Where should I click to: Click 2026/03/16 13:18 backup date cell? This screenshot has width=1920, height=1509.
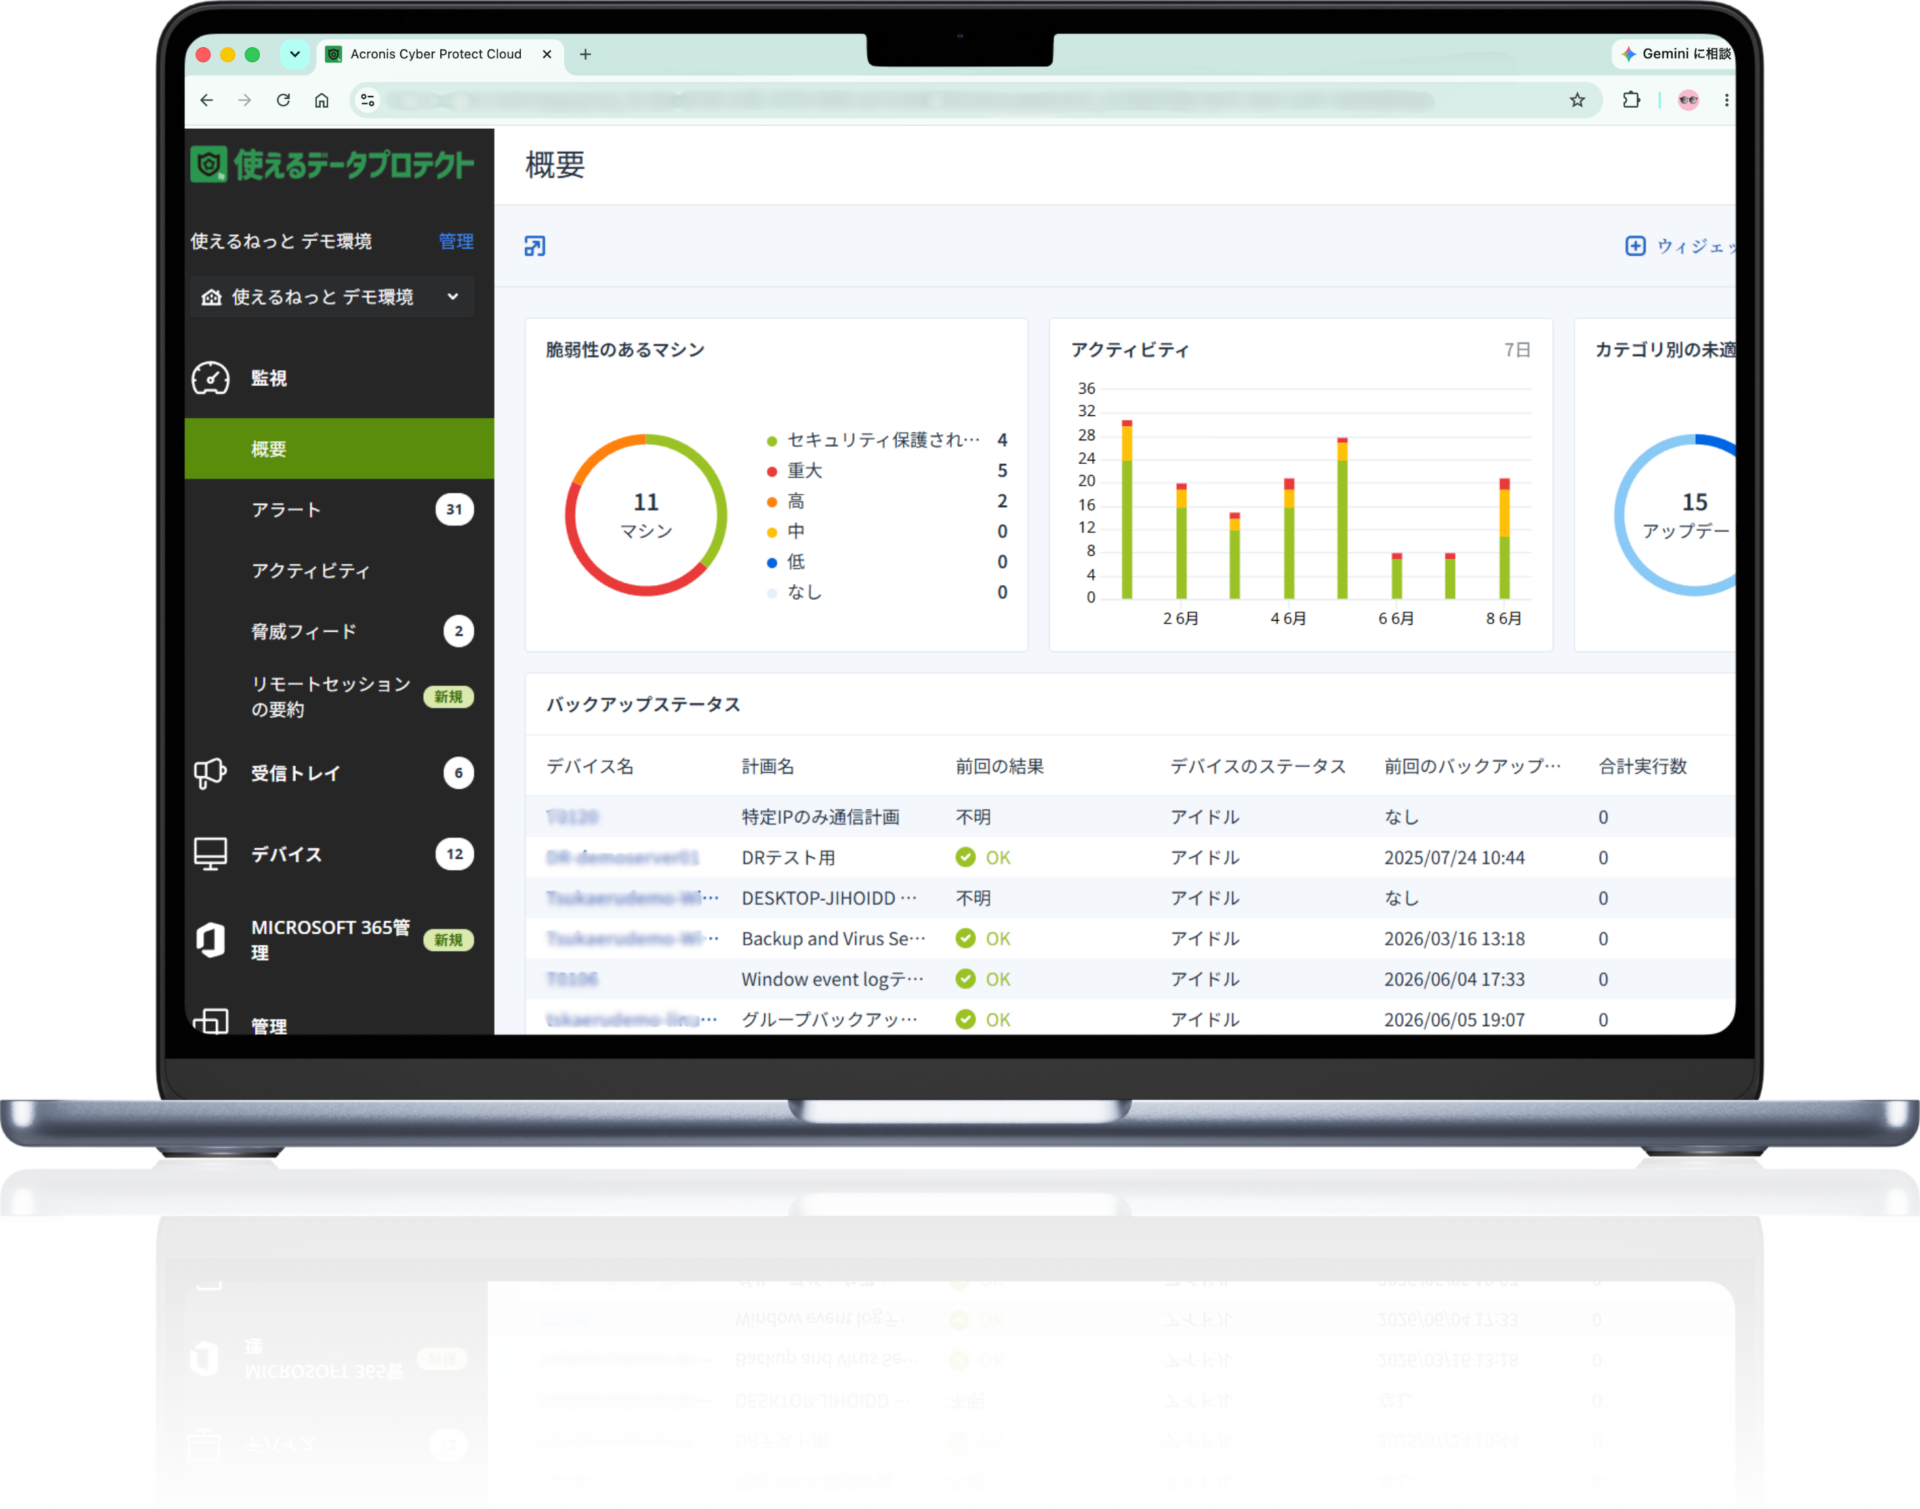1454,939
